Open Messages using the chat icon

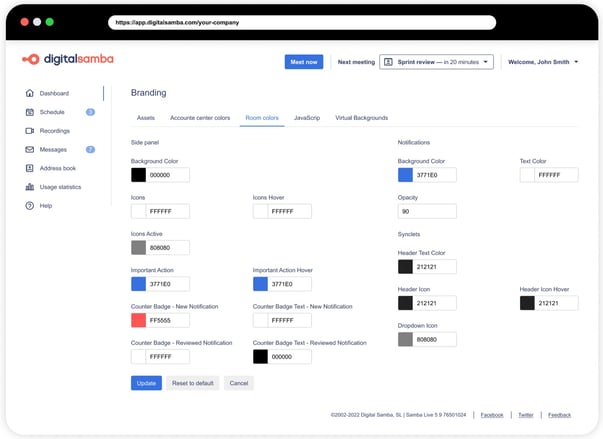[30, 150]
